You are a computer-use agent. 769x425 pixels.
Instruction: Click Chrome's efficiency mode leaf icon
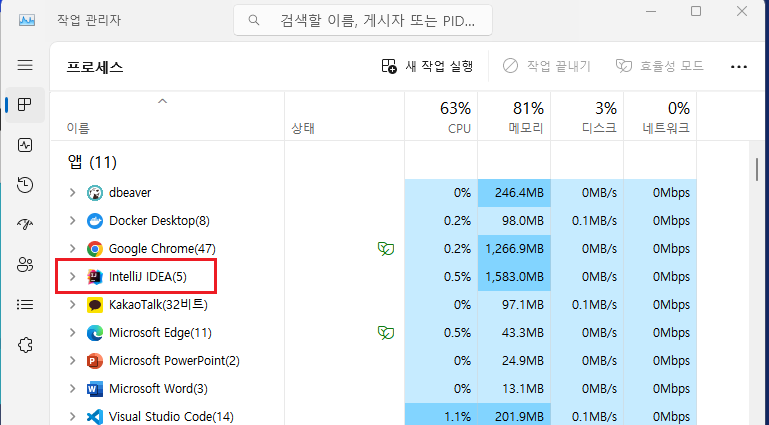point(386,249)
